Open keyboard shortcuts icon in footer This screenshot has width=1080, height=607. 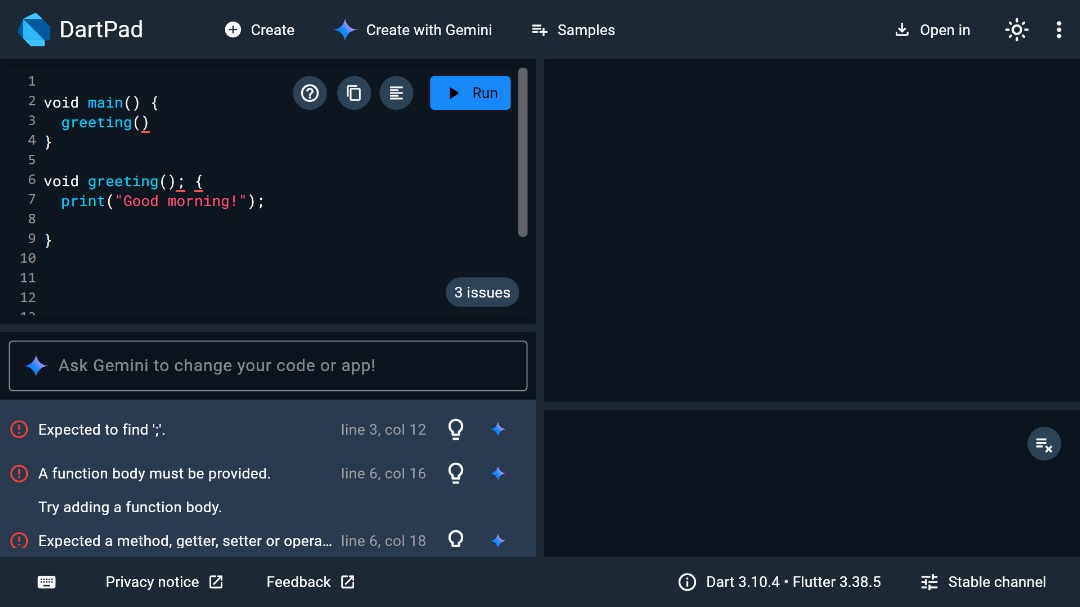point(47,582)
